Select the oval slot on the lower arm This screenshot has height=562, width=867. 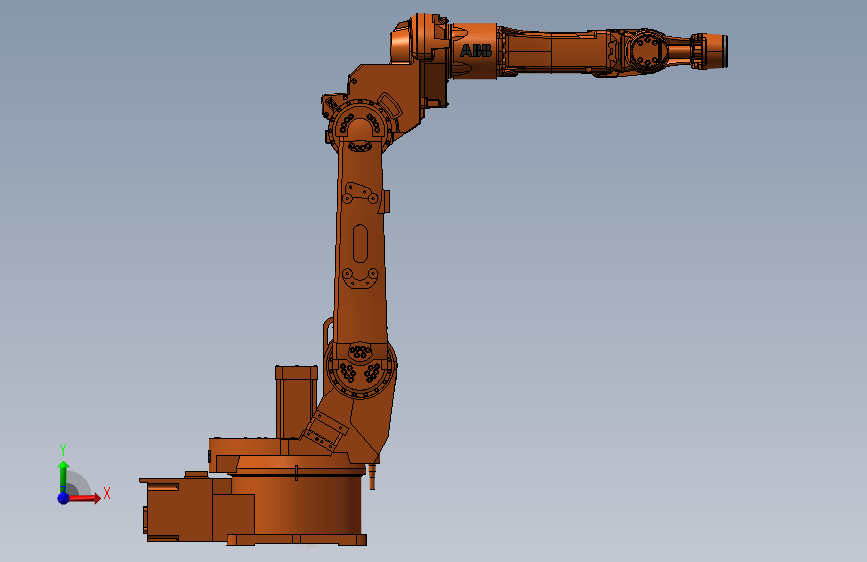point(360,243)
